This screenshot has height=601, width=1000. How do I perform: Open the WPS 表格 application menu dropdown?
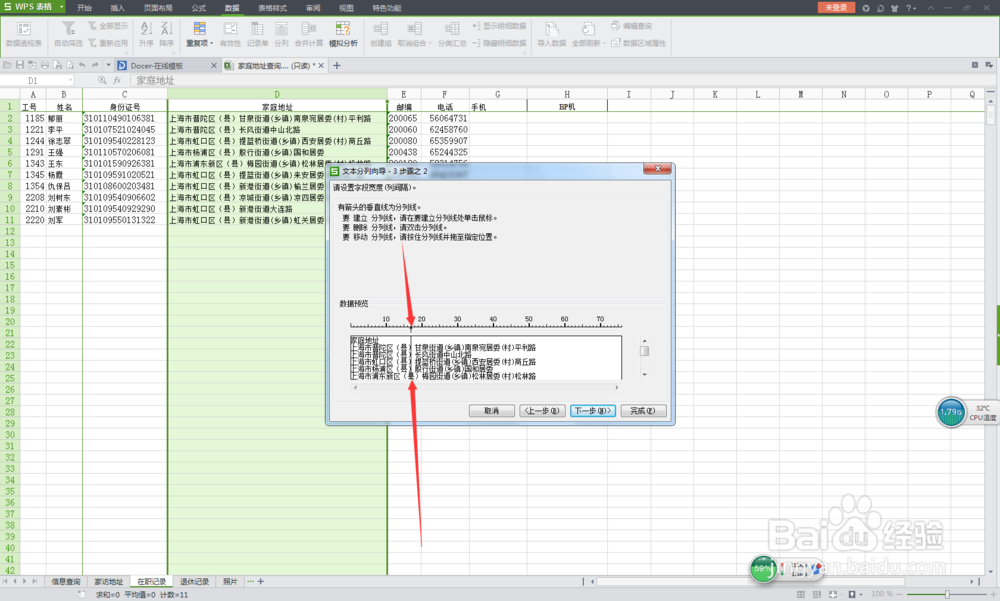[62, 6]
